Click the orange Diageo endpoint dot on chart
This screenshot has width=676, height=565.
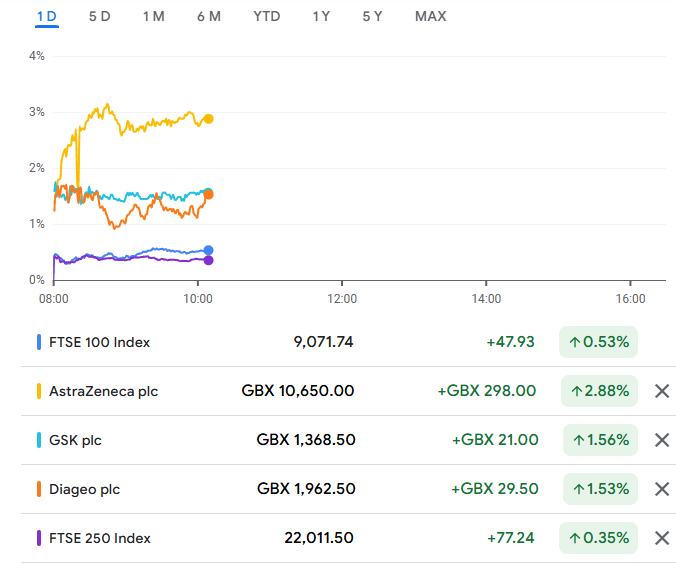pos(208,195)
